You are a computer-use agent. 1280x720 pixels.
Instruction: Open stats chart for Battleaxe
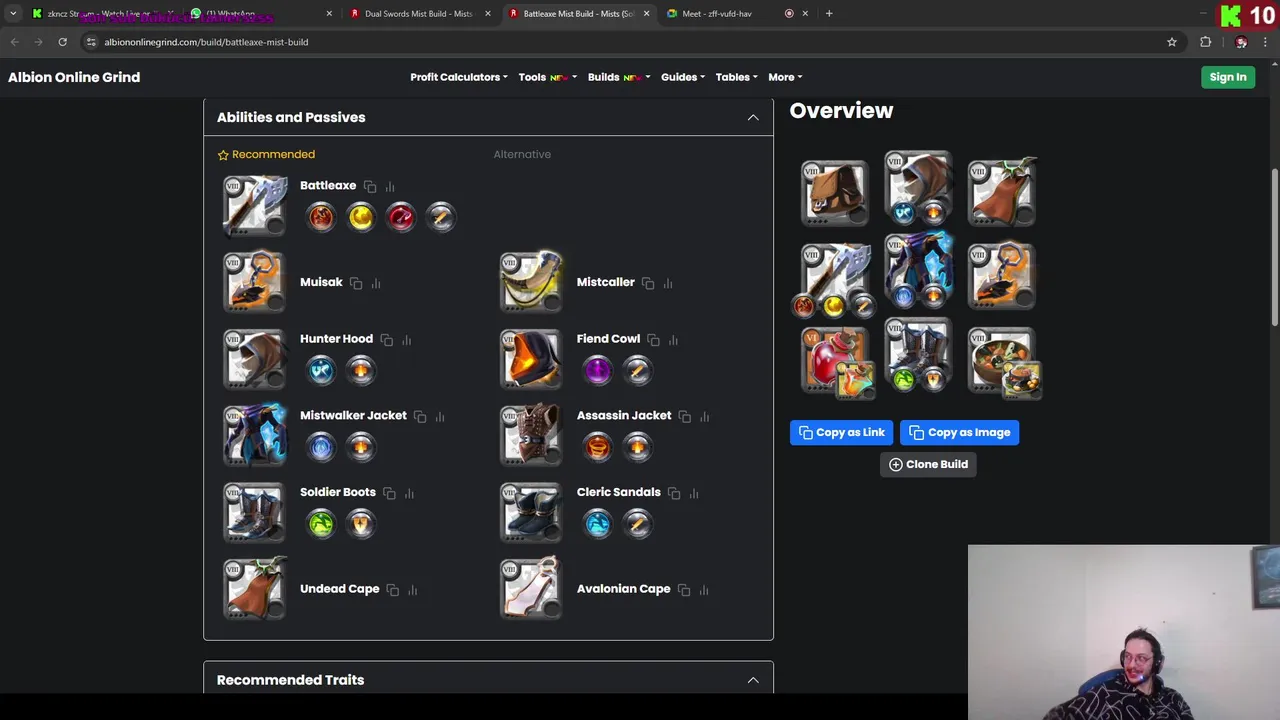[390, 186]
